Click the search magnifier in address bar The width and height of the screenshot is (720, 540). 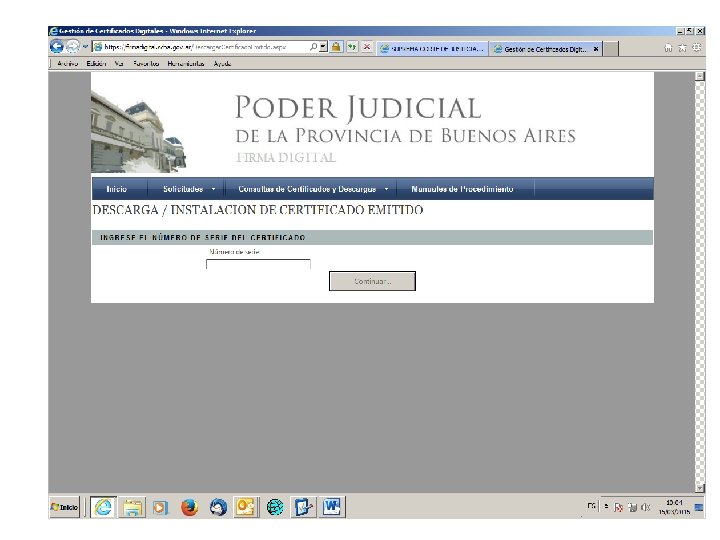click(x=313, y=47)
